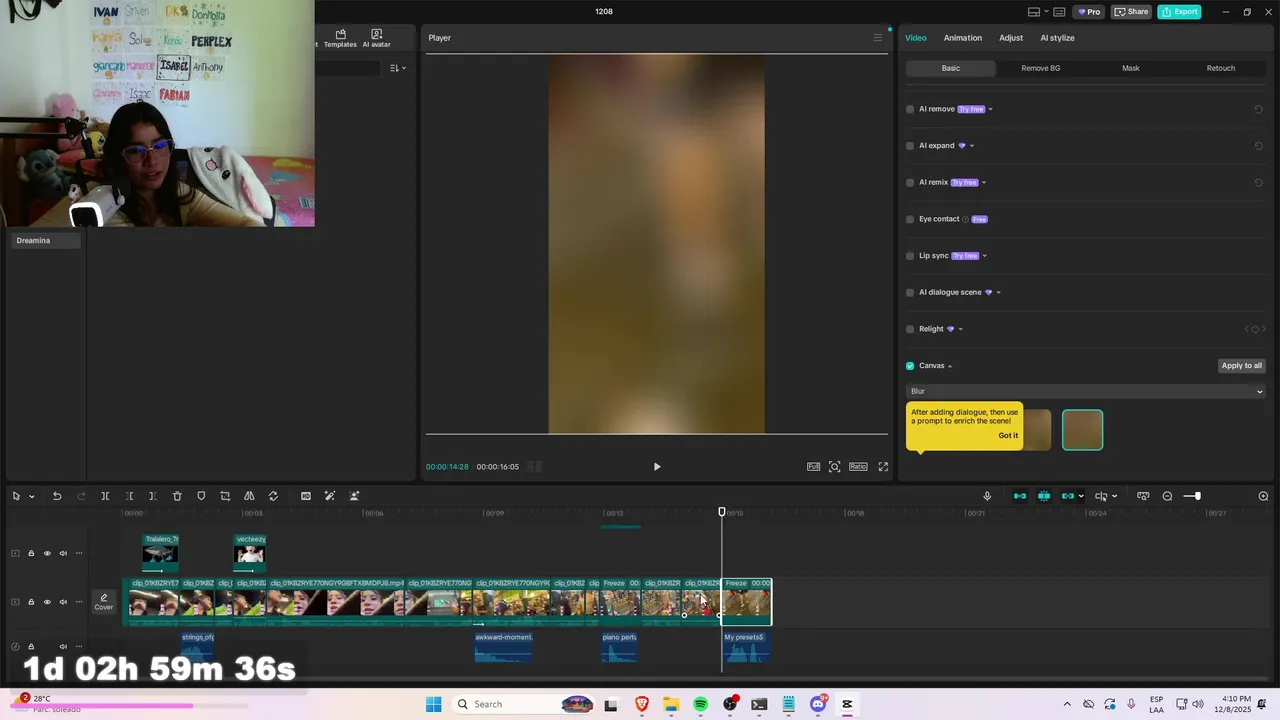Screen dimensions: 1280x720
Task: Toggle main track magnet
Action: coord(1020,496)
